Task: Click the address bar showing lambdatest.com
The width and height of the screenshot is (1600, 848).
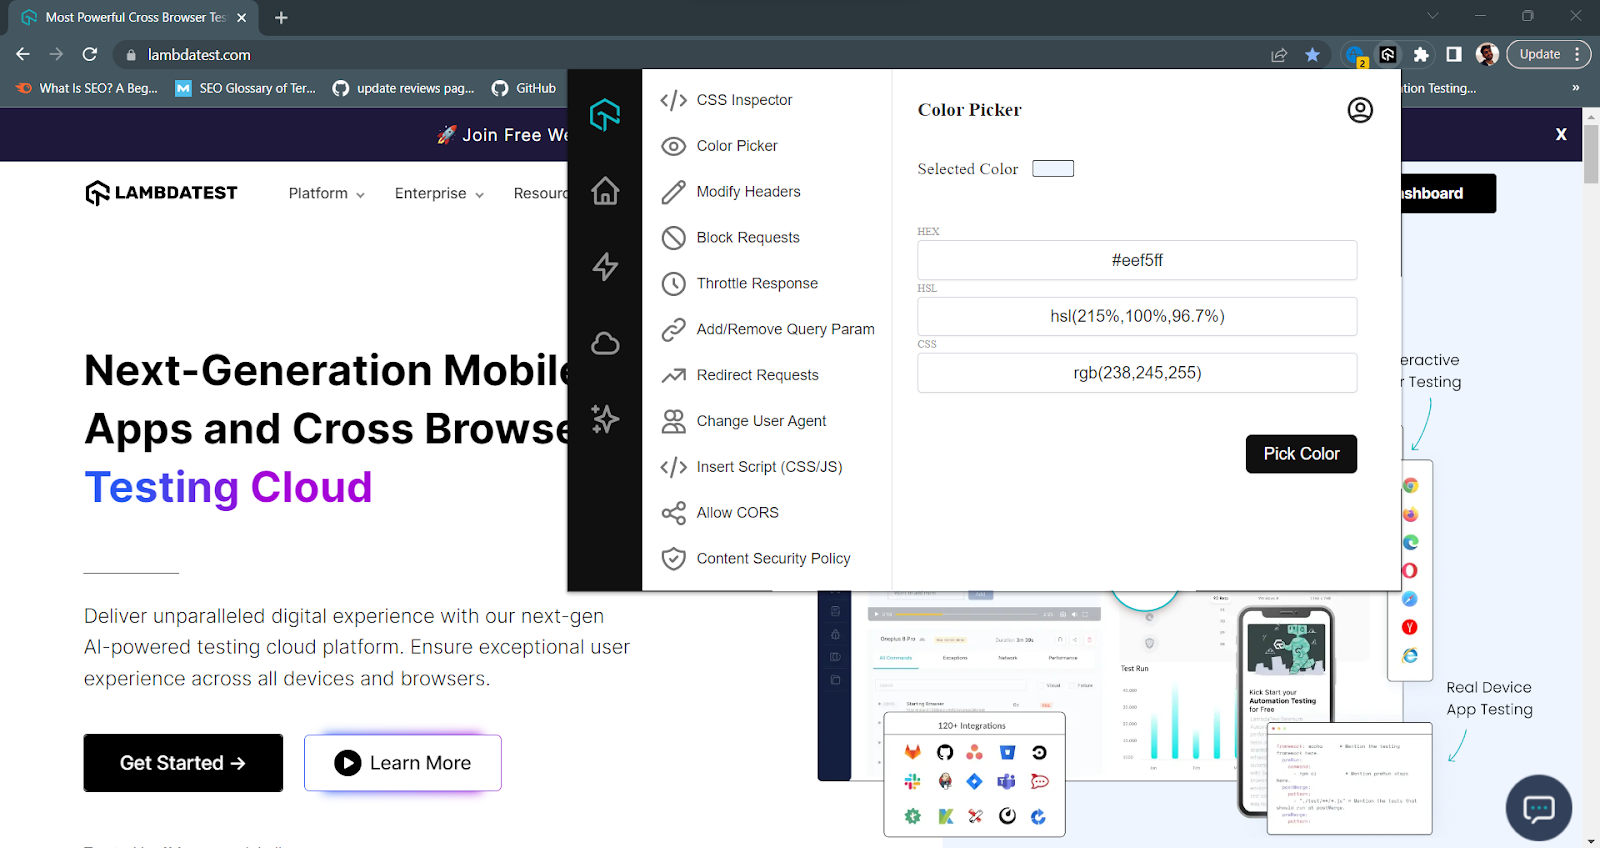Action: [x=690, y=55]
